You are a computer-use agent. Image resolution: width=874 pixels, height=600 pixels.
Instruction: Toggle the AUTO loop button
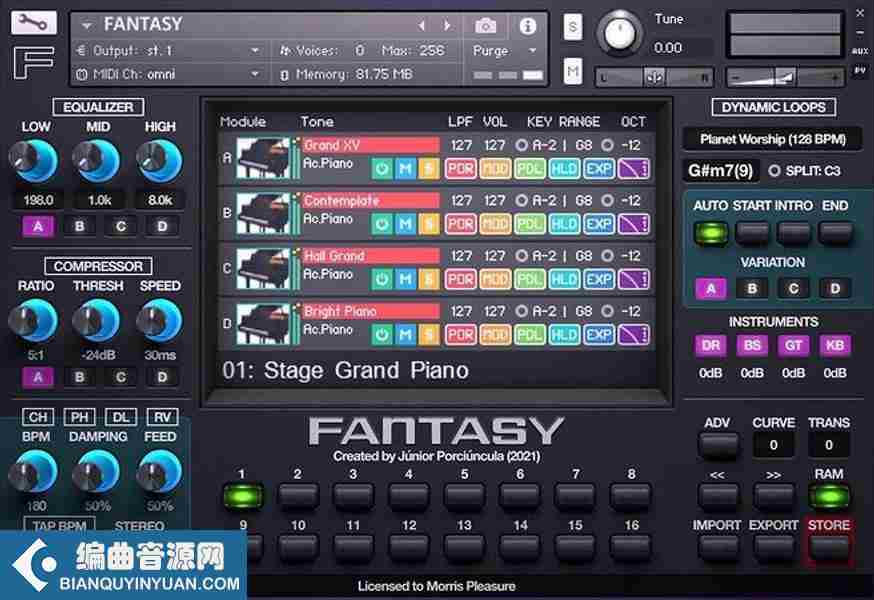(x=711, y=233)
